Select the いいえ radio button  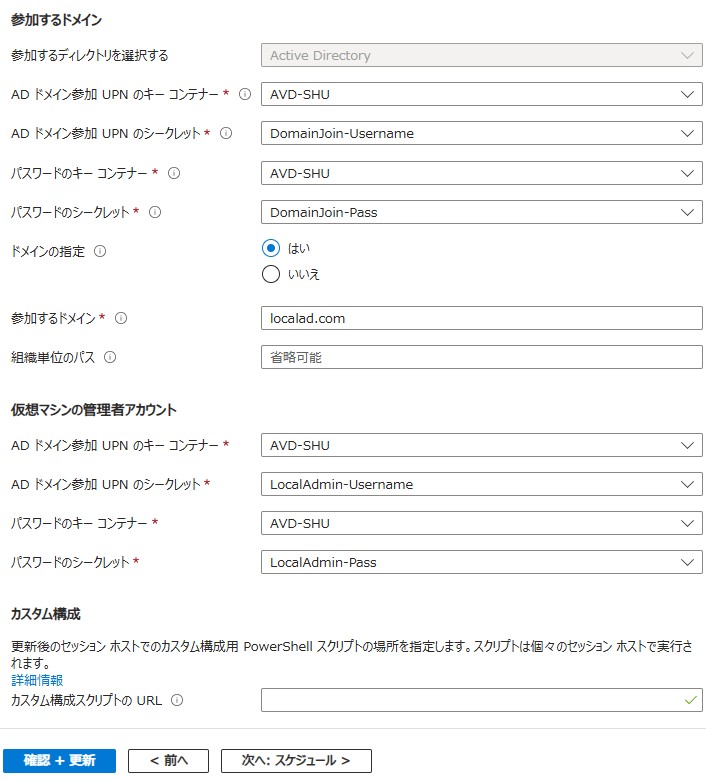271,274
